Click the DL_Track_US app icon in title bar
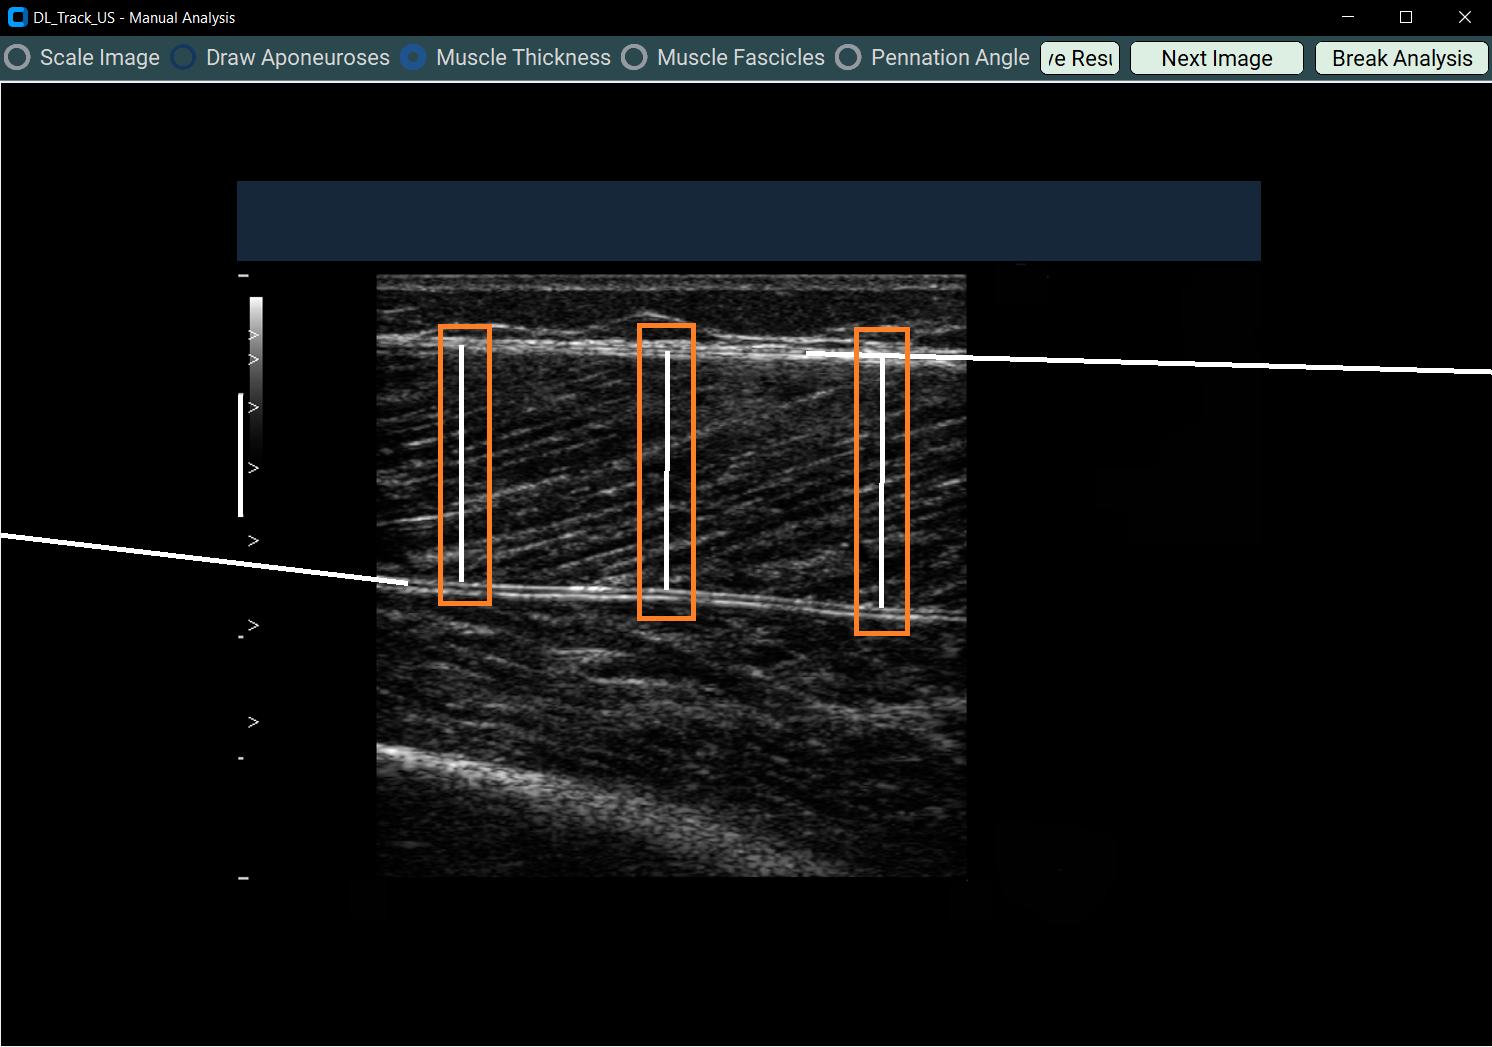The height and width of the screenshot is (1047, 1492). coord(17,17)
